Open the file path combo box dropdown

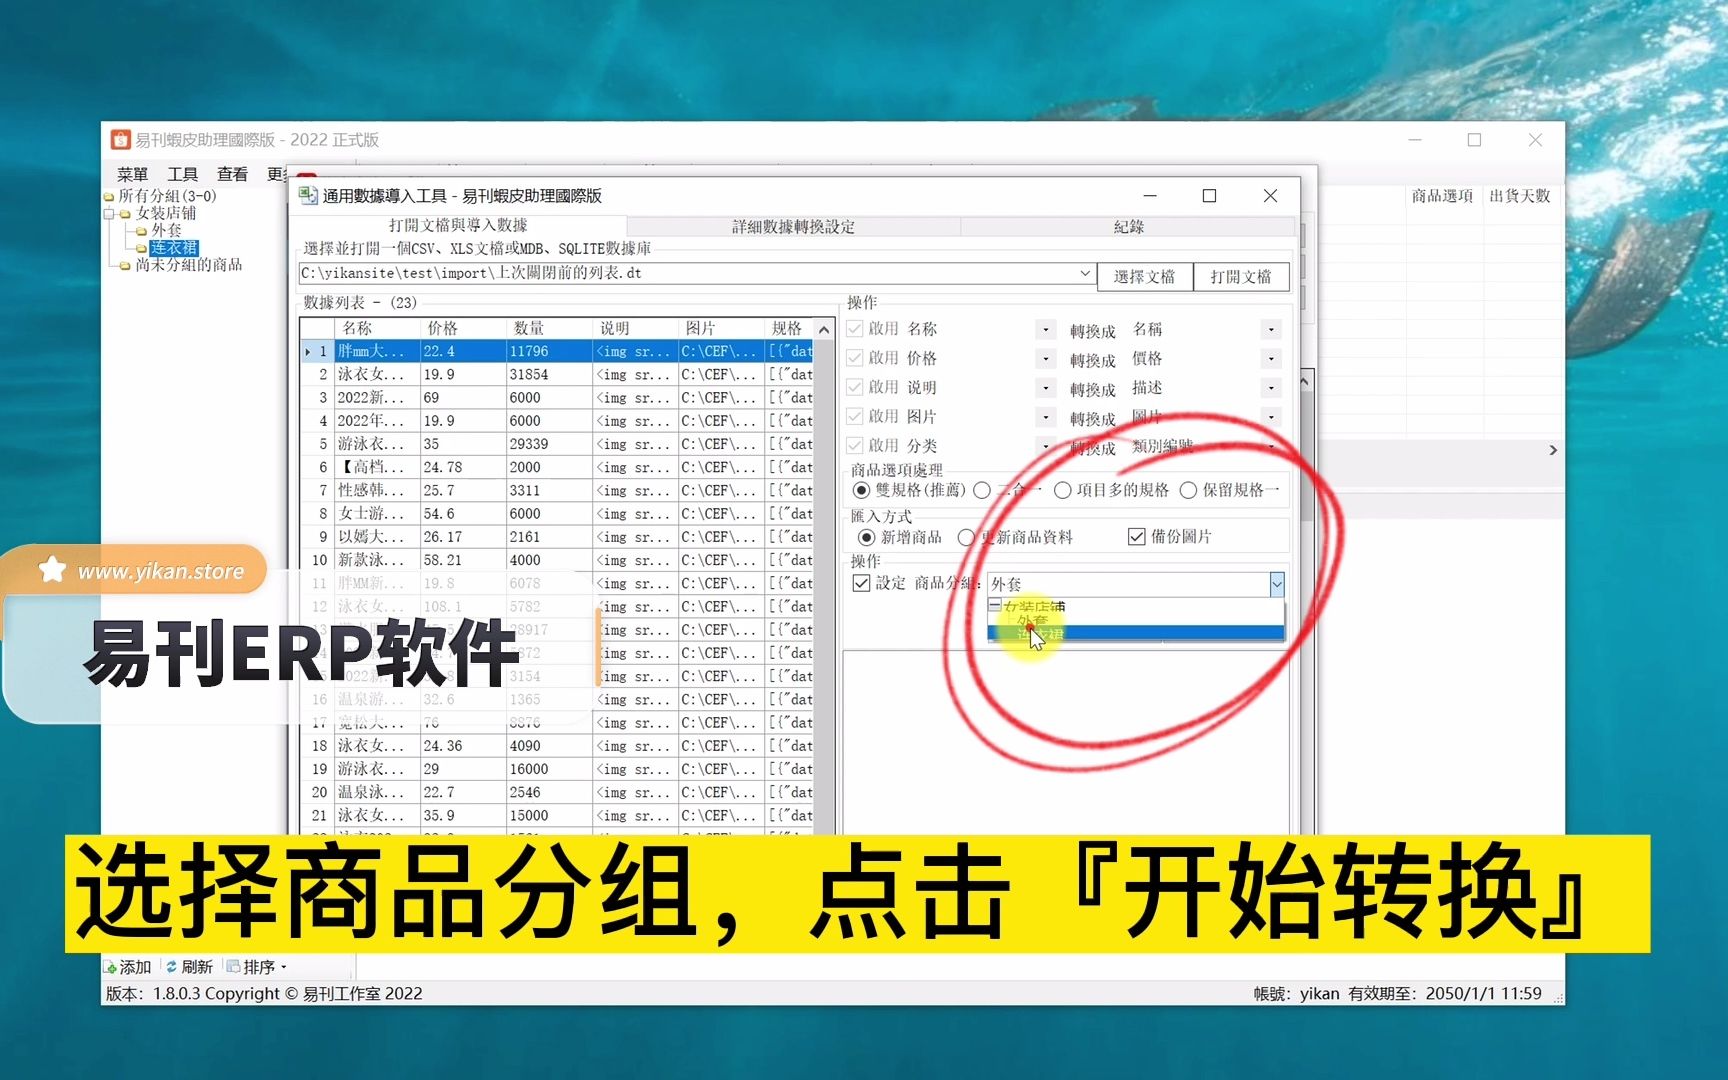point(1085,273)
